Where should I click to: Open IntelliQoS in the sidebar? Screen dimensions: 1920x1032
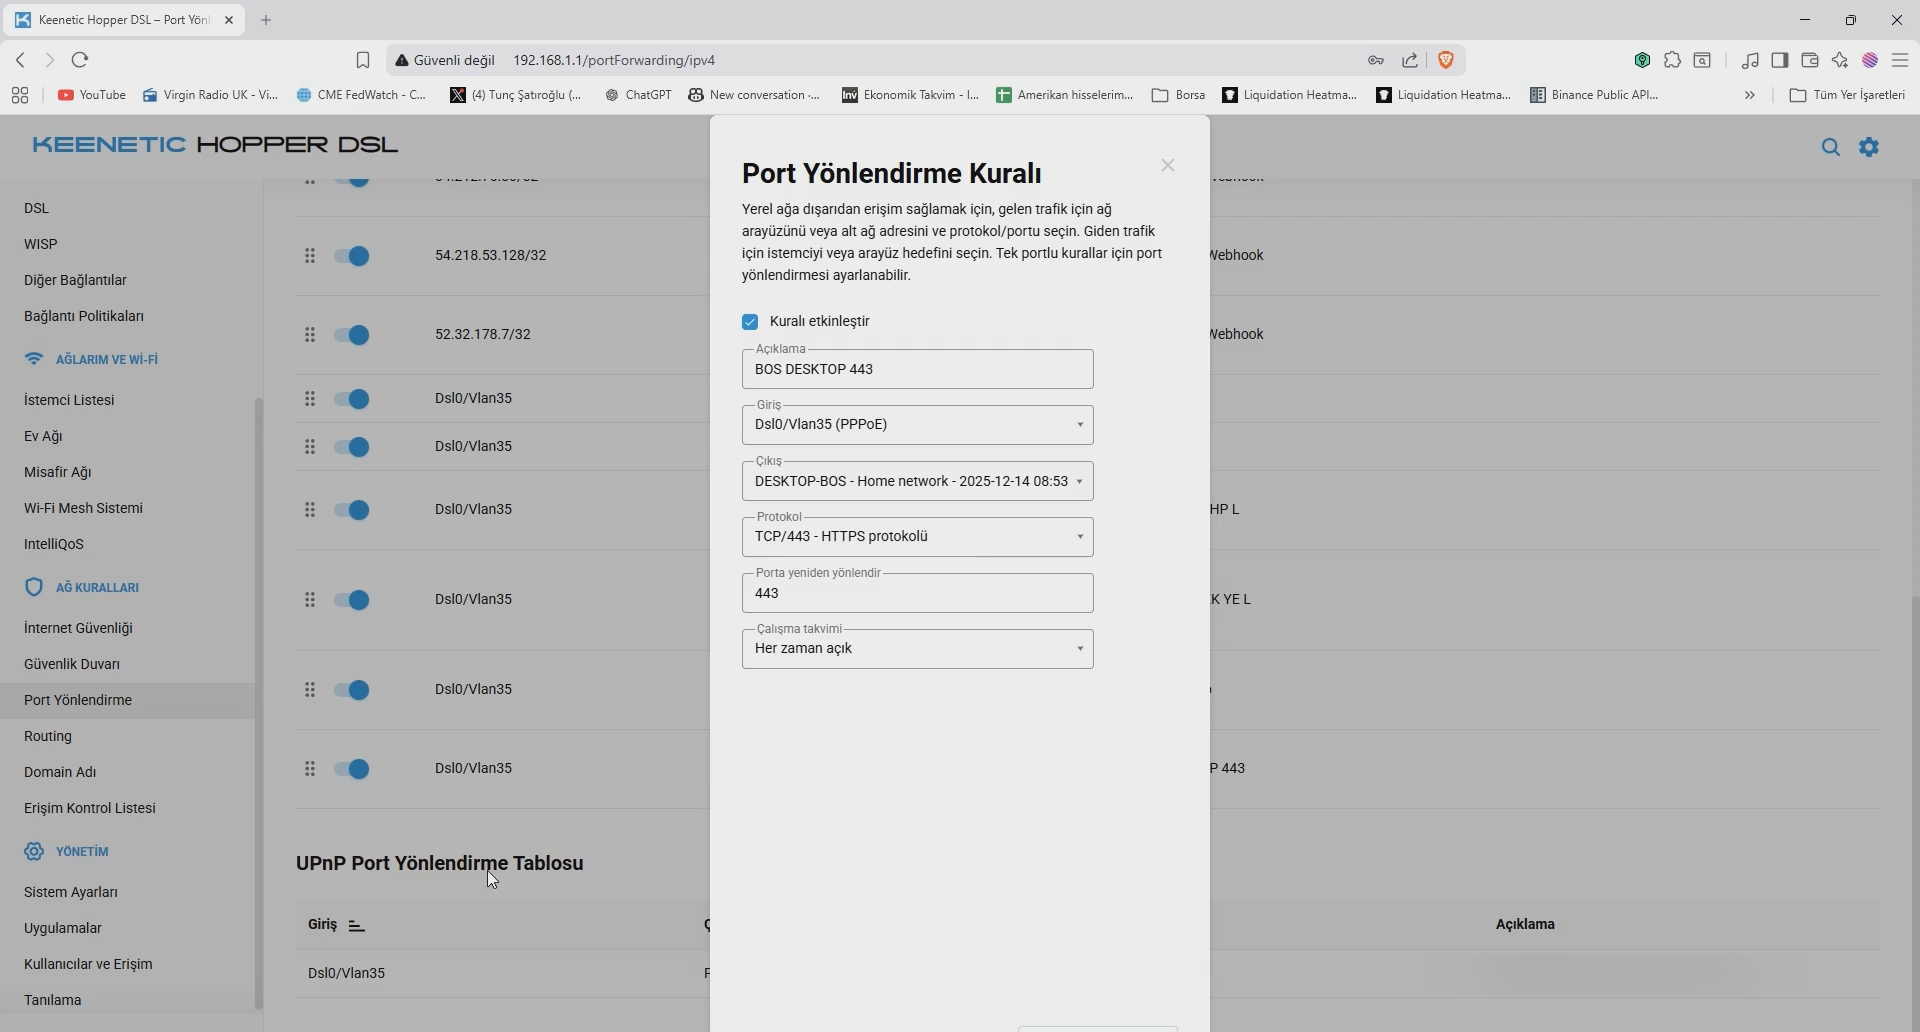54,544
